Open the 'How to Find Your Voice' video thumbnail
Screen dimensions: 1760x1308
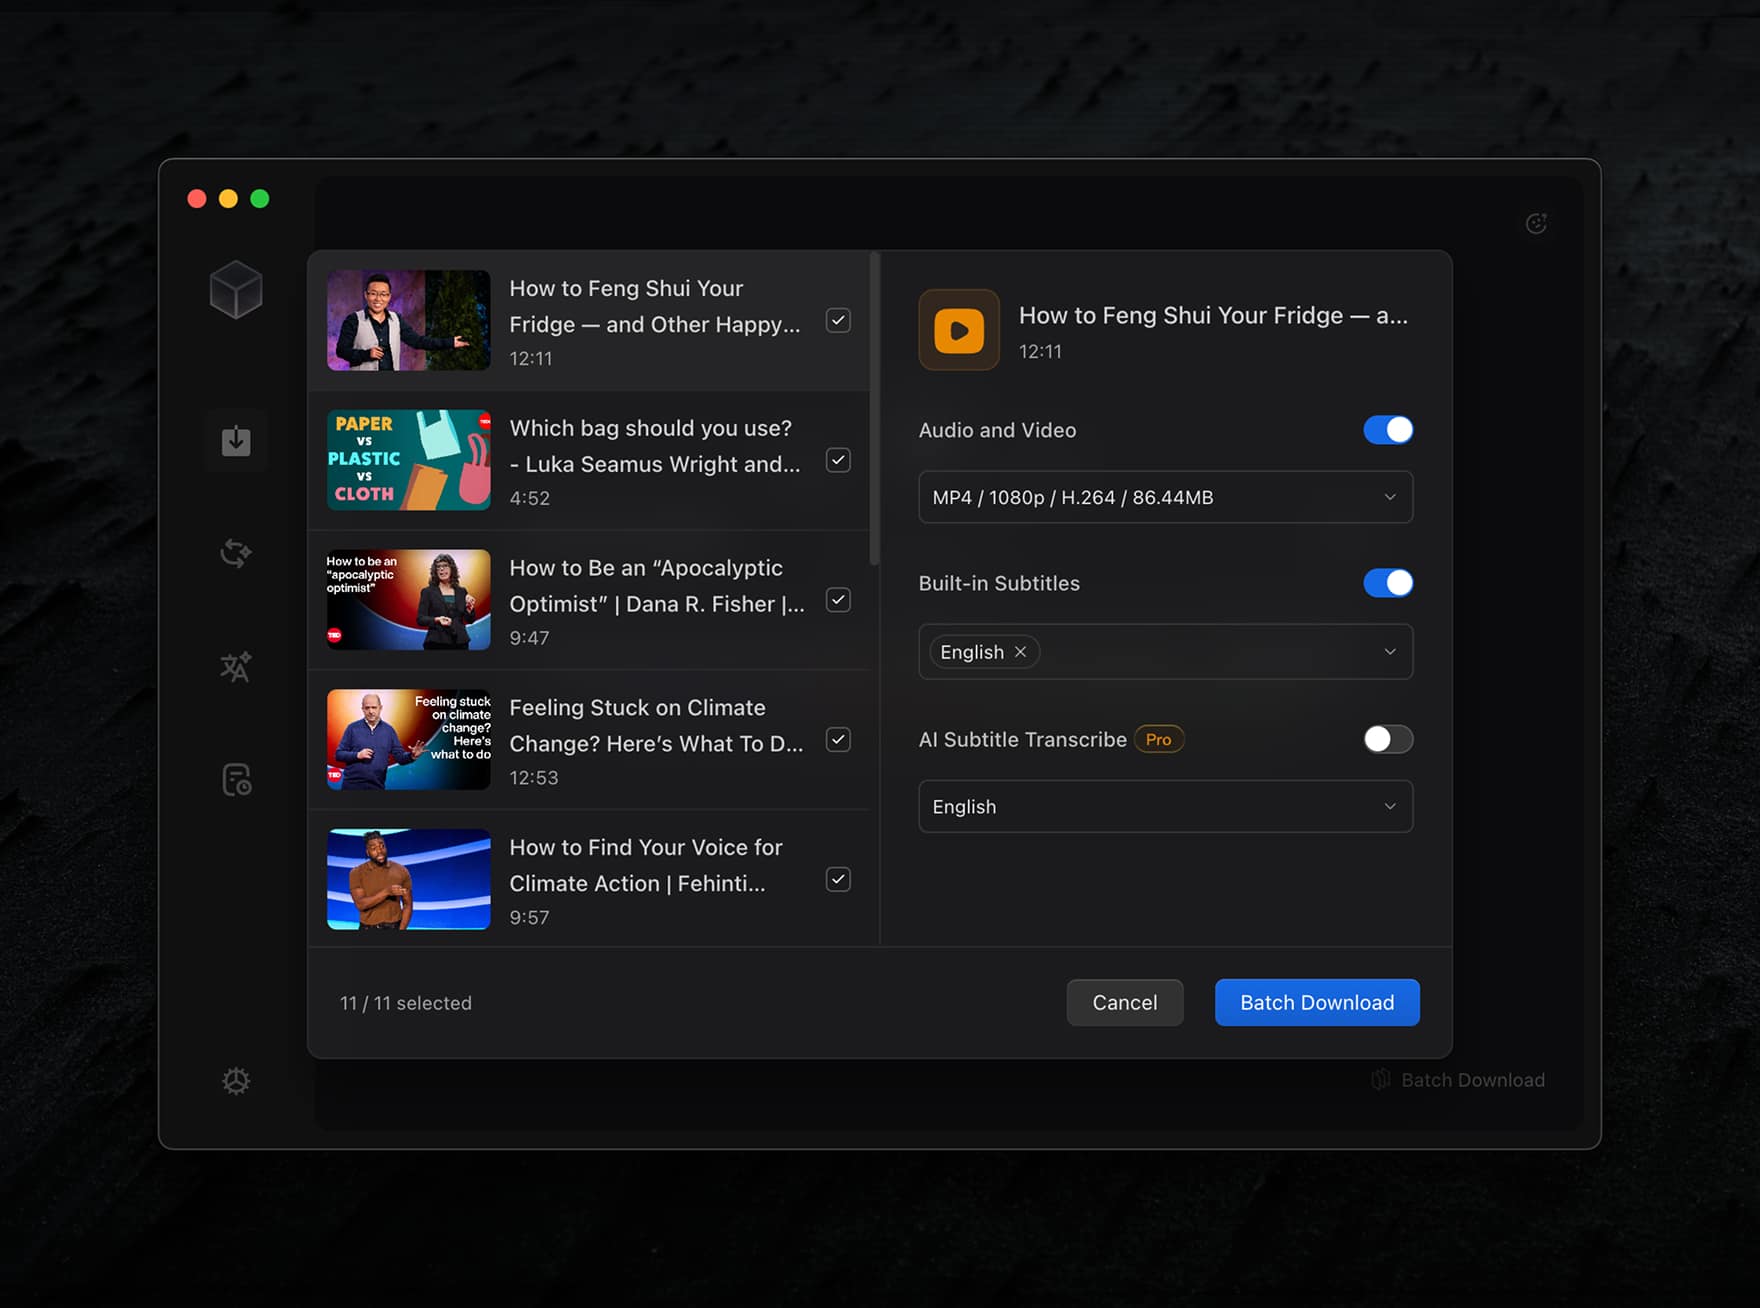(x=408, y=879)
